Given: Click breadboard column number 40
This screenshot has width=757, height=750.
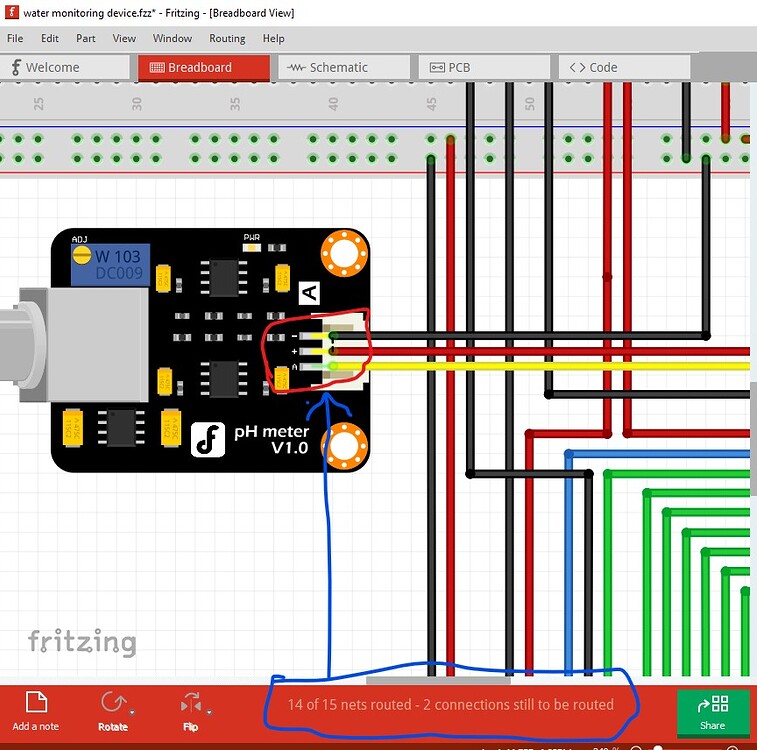Looking at the screenshot, I should coord(333,103).
